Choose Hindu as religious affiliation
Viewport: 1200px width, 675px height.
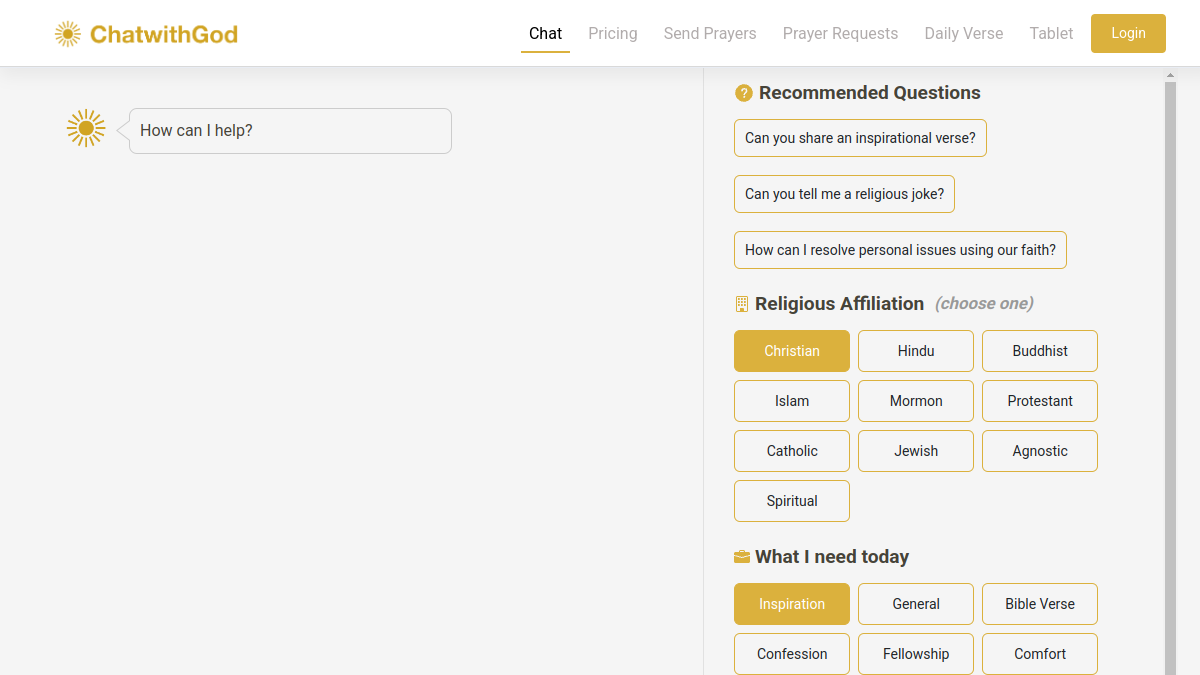pos(916,351)
